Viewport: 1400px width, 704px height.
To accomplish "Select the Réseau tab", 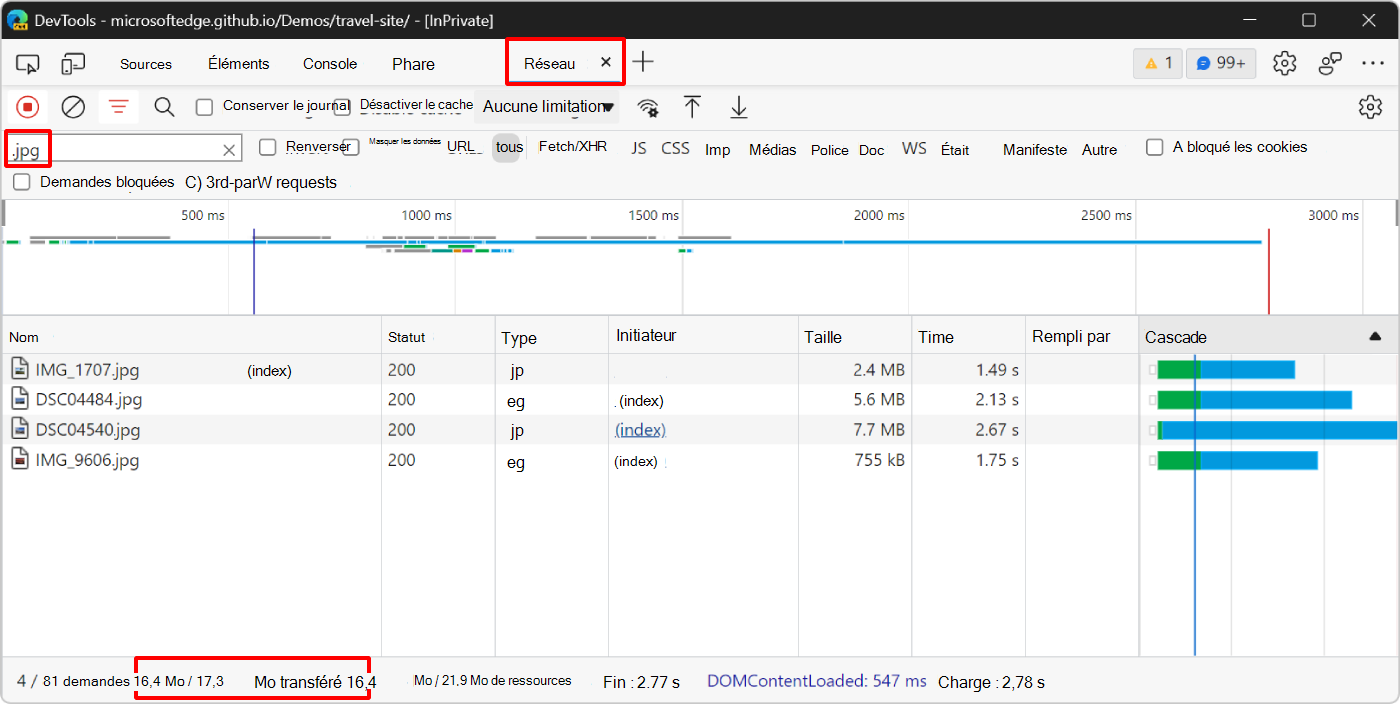I will click(550, 63).
